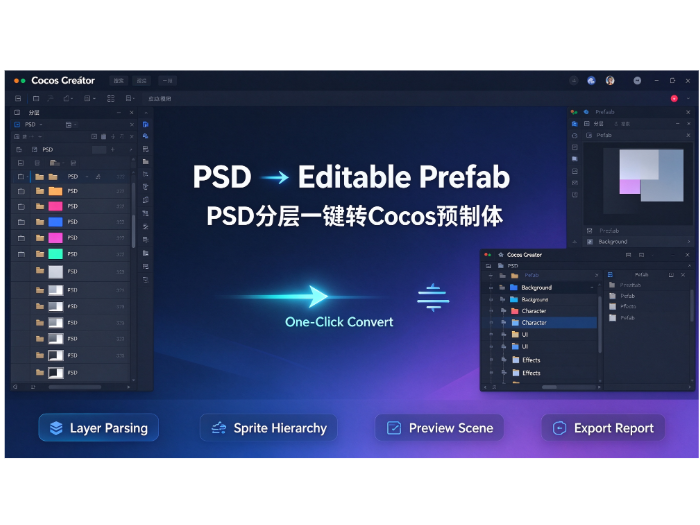The width and height of the screenshot is (700, 525).
Task: Click the blue globe account icon in the title bar
Action: pos(591,80)
